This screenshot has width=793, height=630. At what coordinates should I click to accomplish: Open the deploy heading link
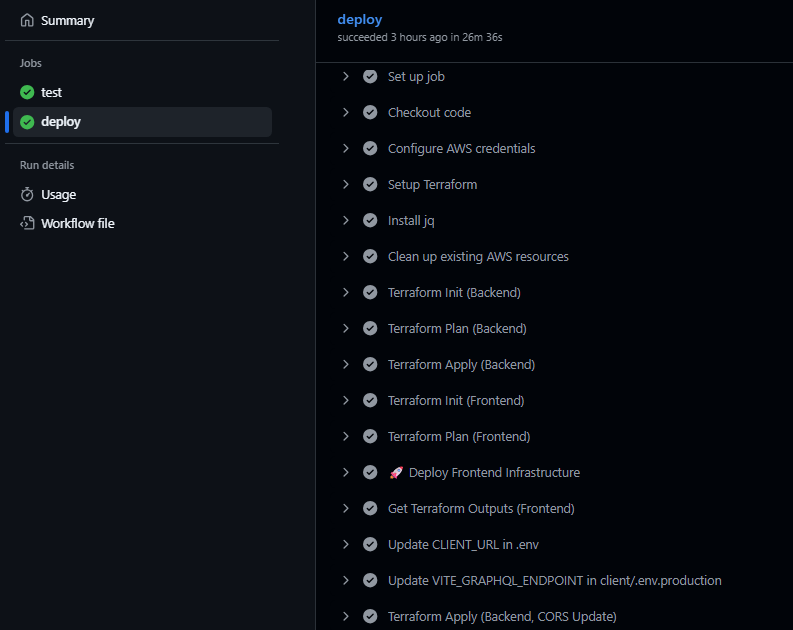pyautogui.click(x=360, y=20)
